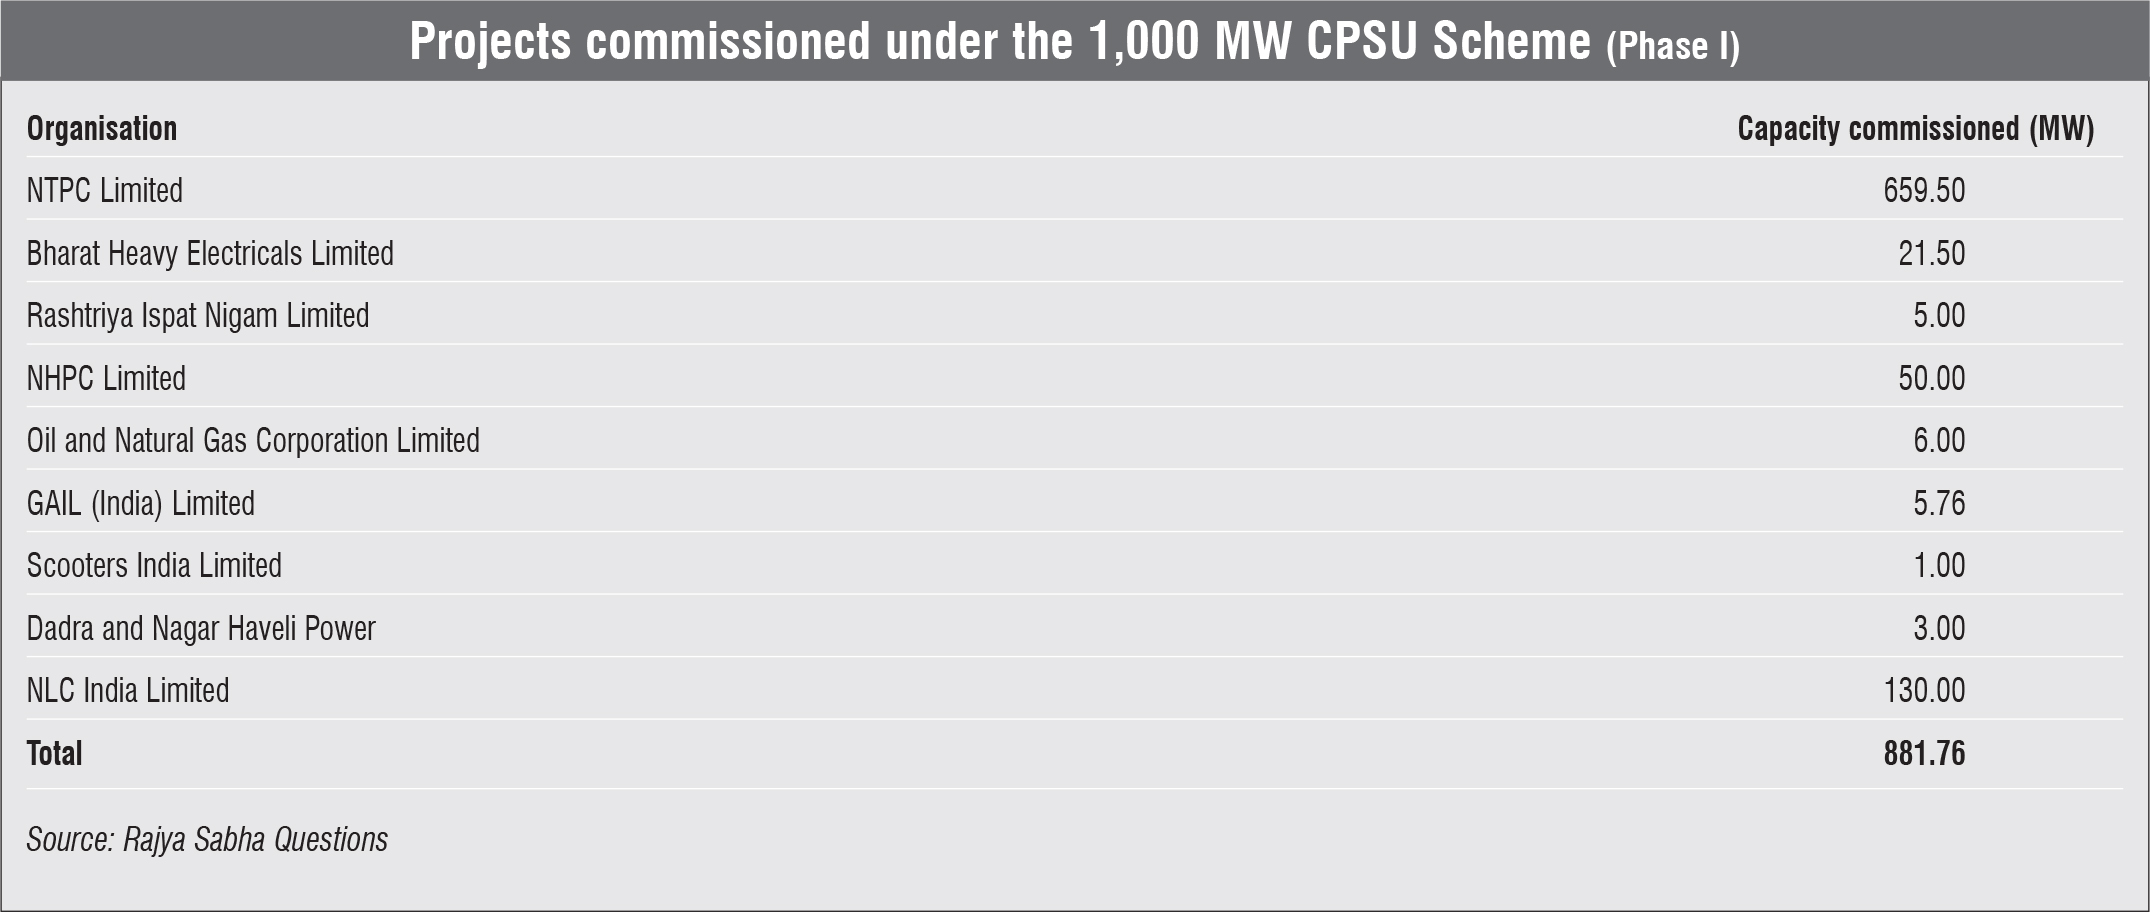Image resolution: width=2150 pixels, height=912 pixels.
Task: Click the table title banner
Action: [x=1075, y=41]
